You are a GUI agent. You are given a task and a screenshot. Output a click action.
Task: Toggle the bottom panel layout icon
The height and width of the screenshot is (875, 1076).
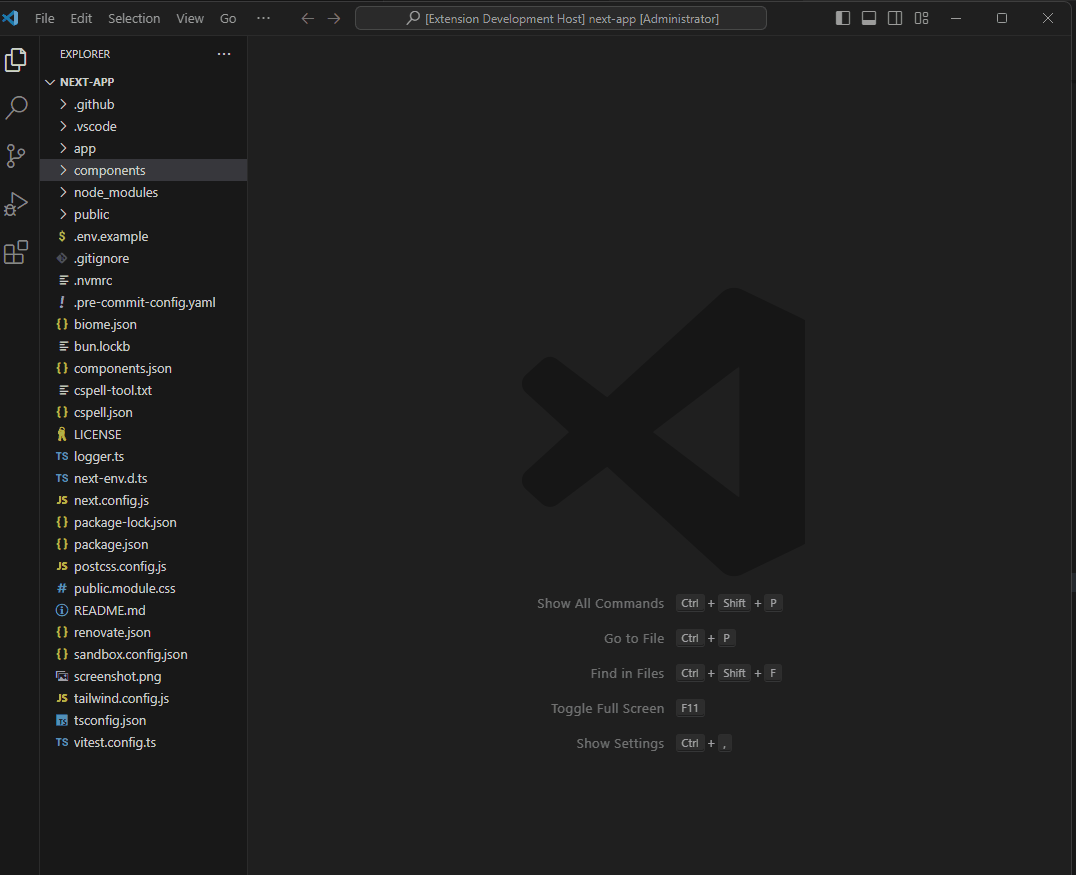[869, 19]
